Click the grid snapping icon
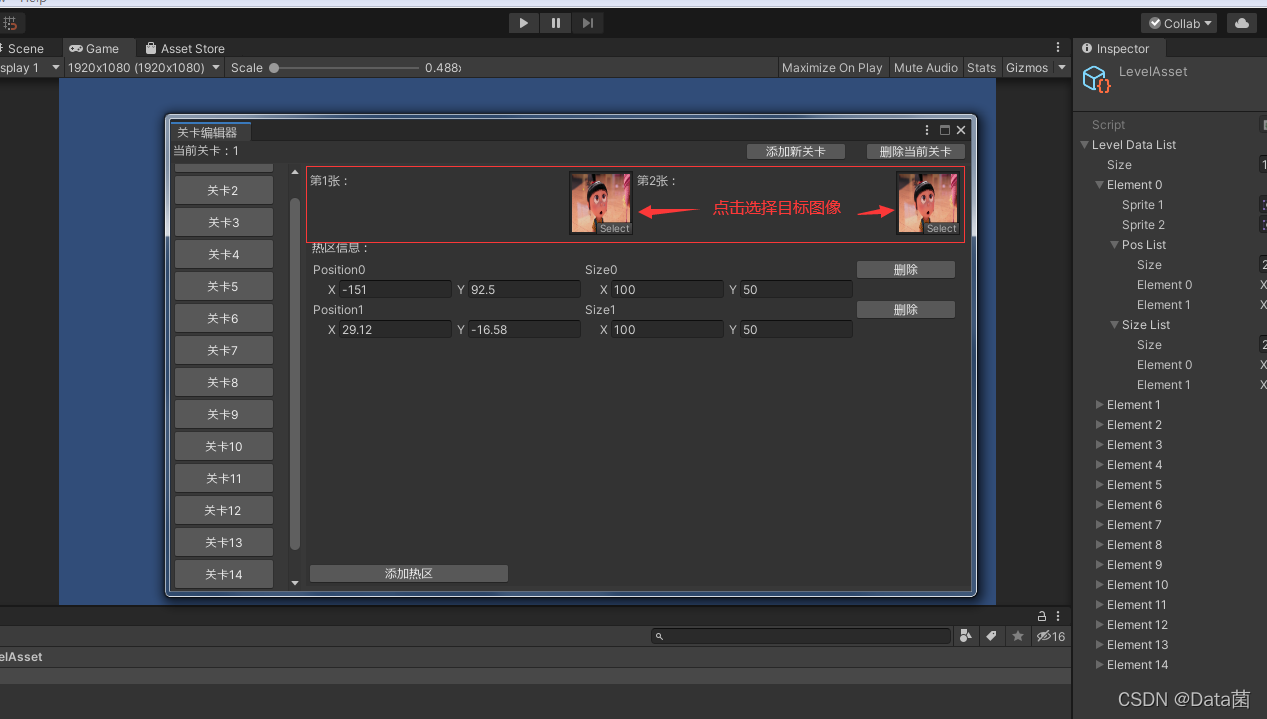The height and width of the screenshot is (719, 1267). (9, 23)
